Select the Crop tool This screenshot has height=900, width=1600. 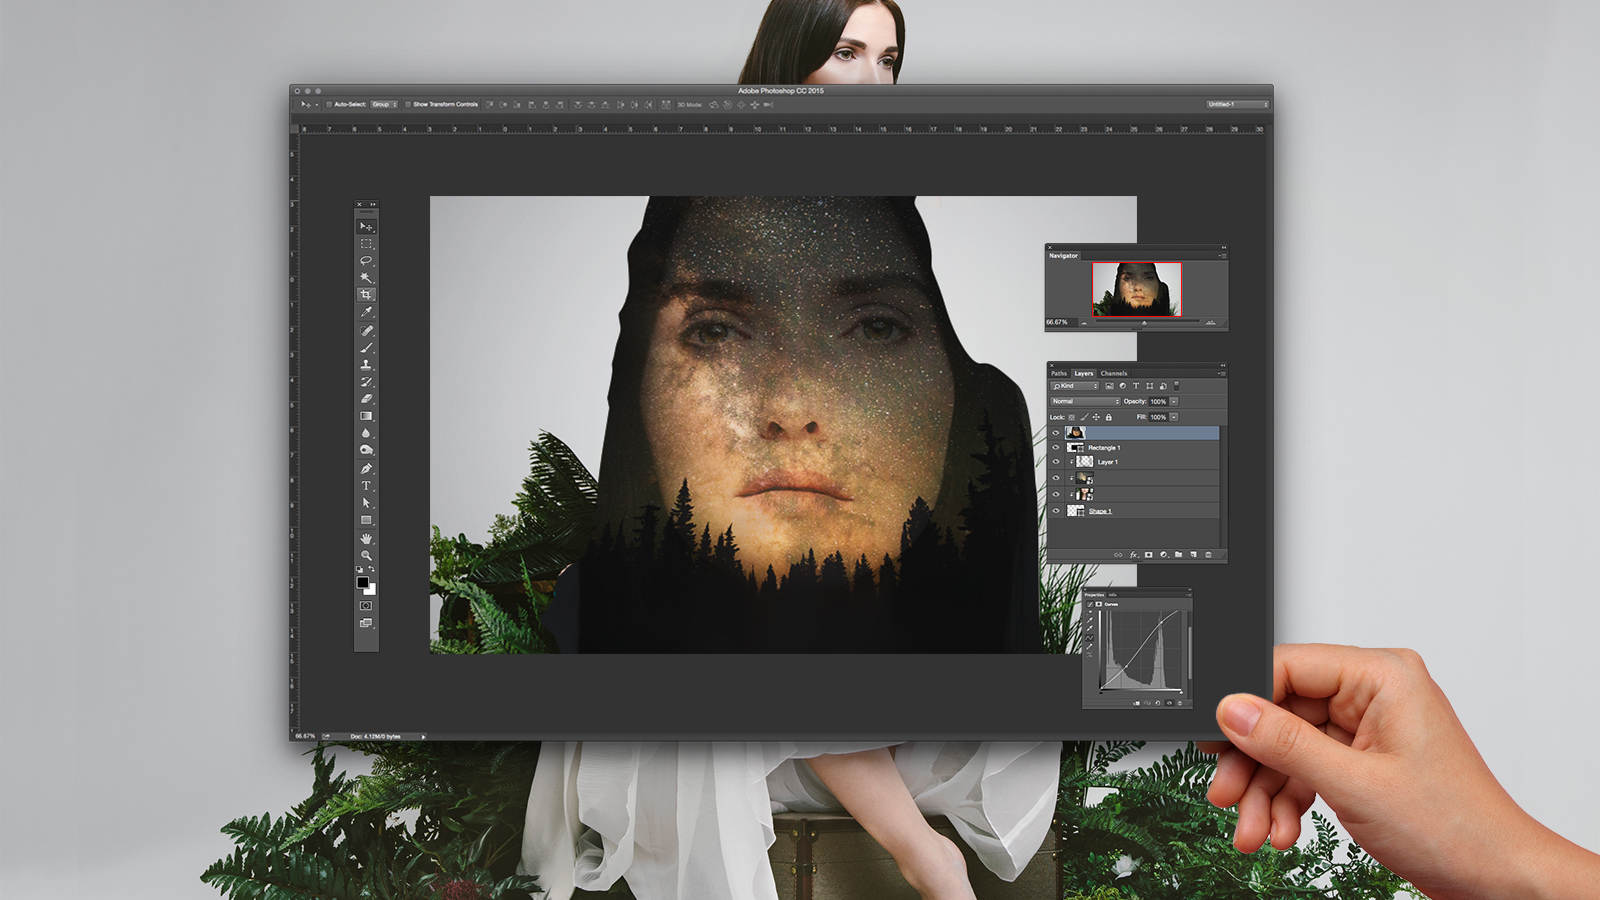[366, 295]
